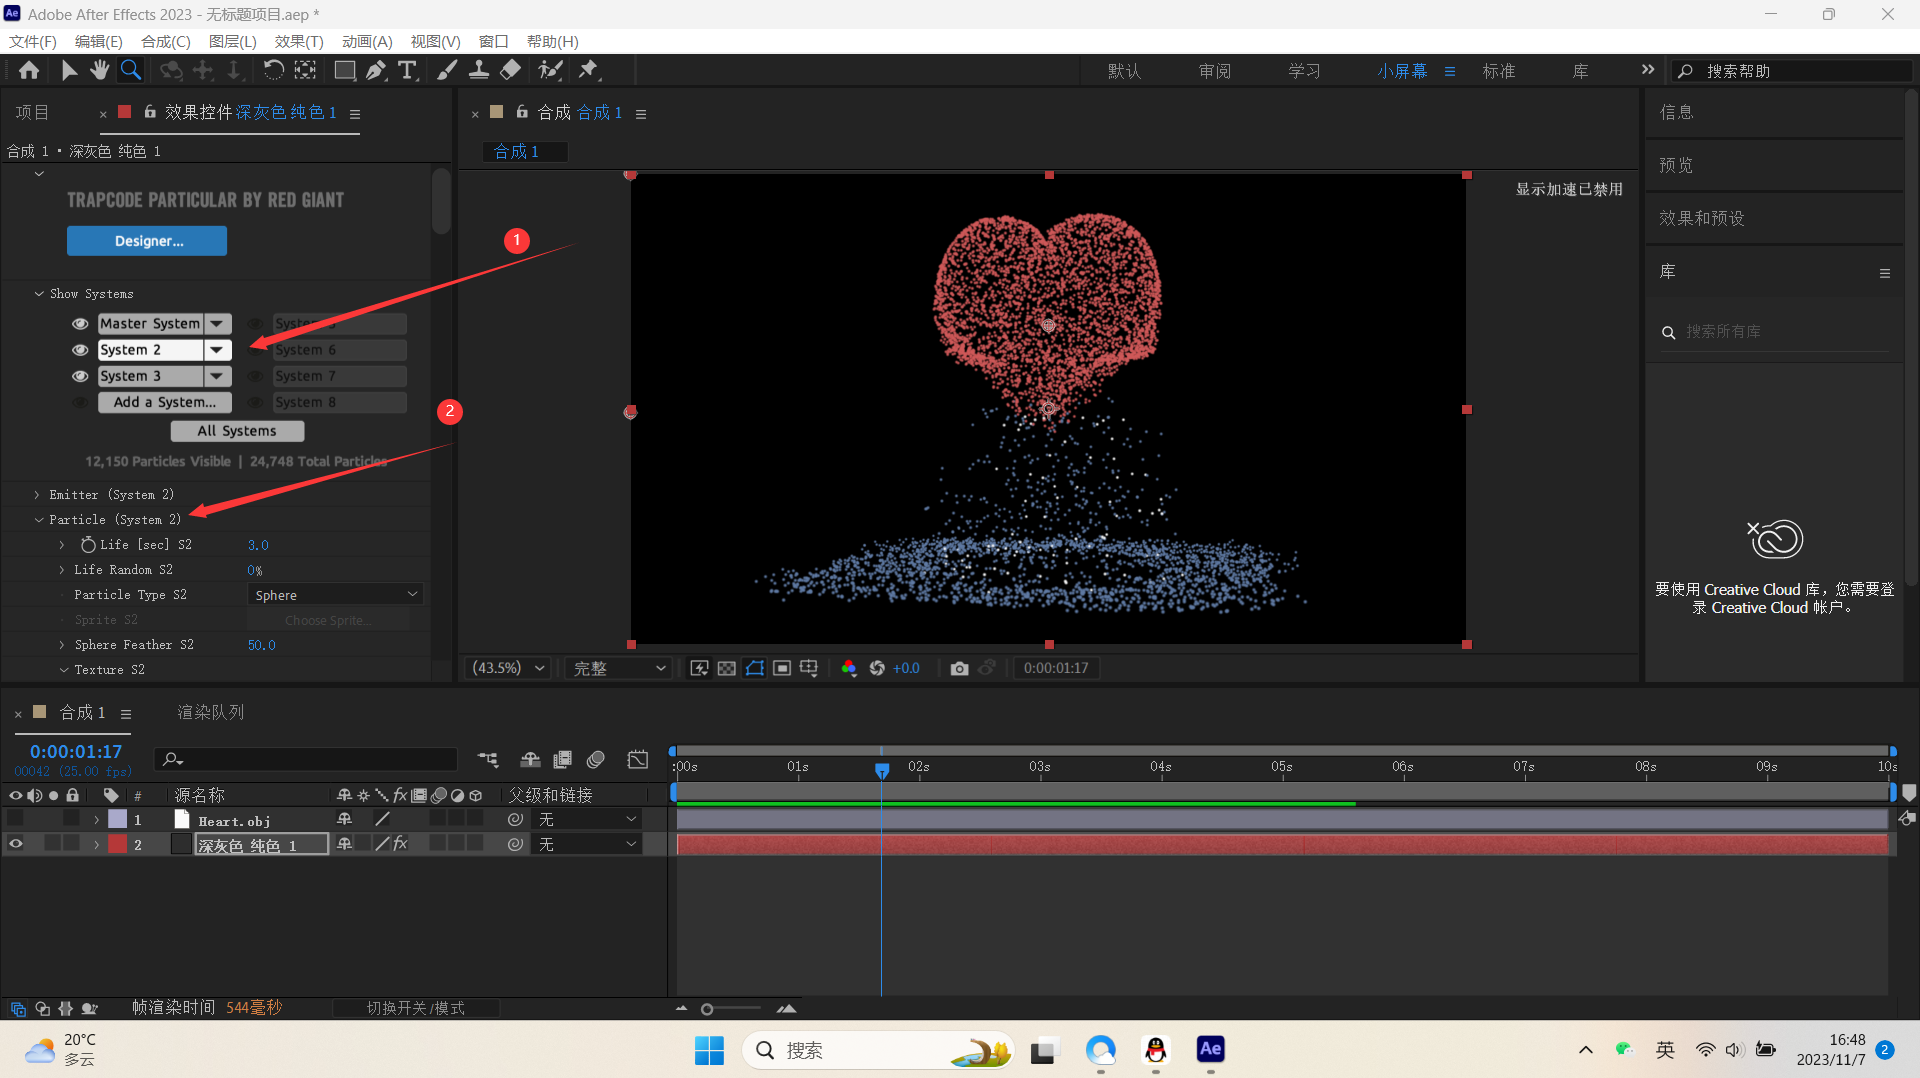Viewport: 1920px width, 1078px height.
Task: Open the 文件(F) menu
Action: point(32,41)
